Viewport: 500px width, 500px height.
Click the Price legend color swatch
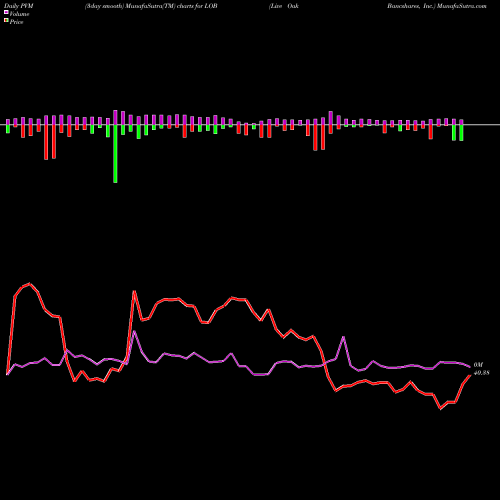pyautogui.click(x=6, y=21)
